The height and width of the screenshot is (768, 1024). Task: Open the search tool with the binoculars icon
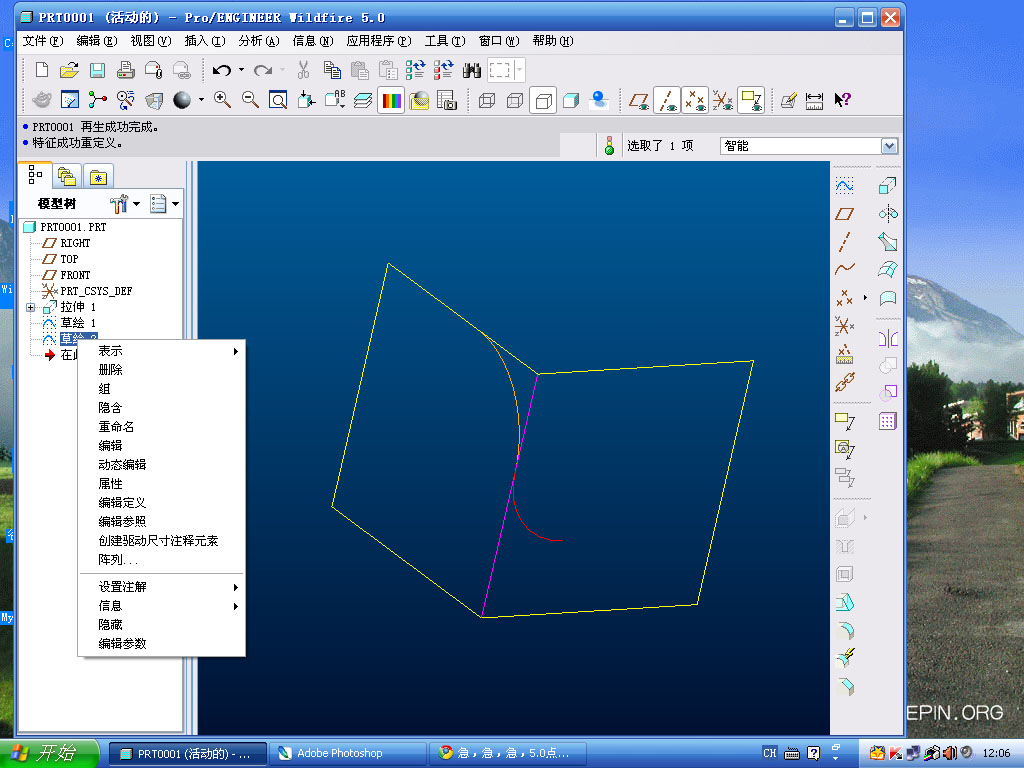[x=472, y=69]
